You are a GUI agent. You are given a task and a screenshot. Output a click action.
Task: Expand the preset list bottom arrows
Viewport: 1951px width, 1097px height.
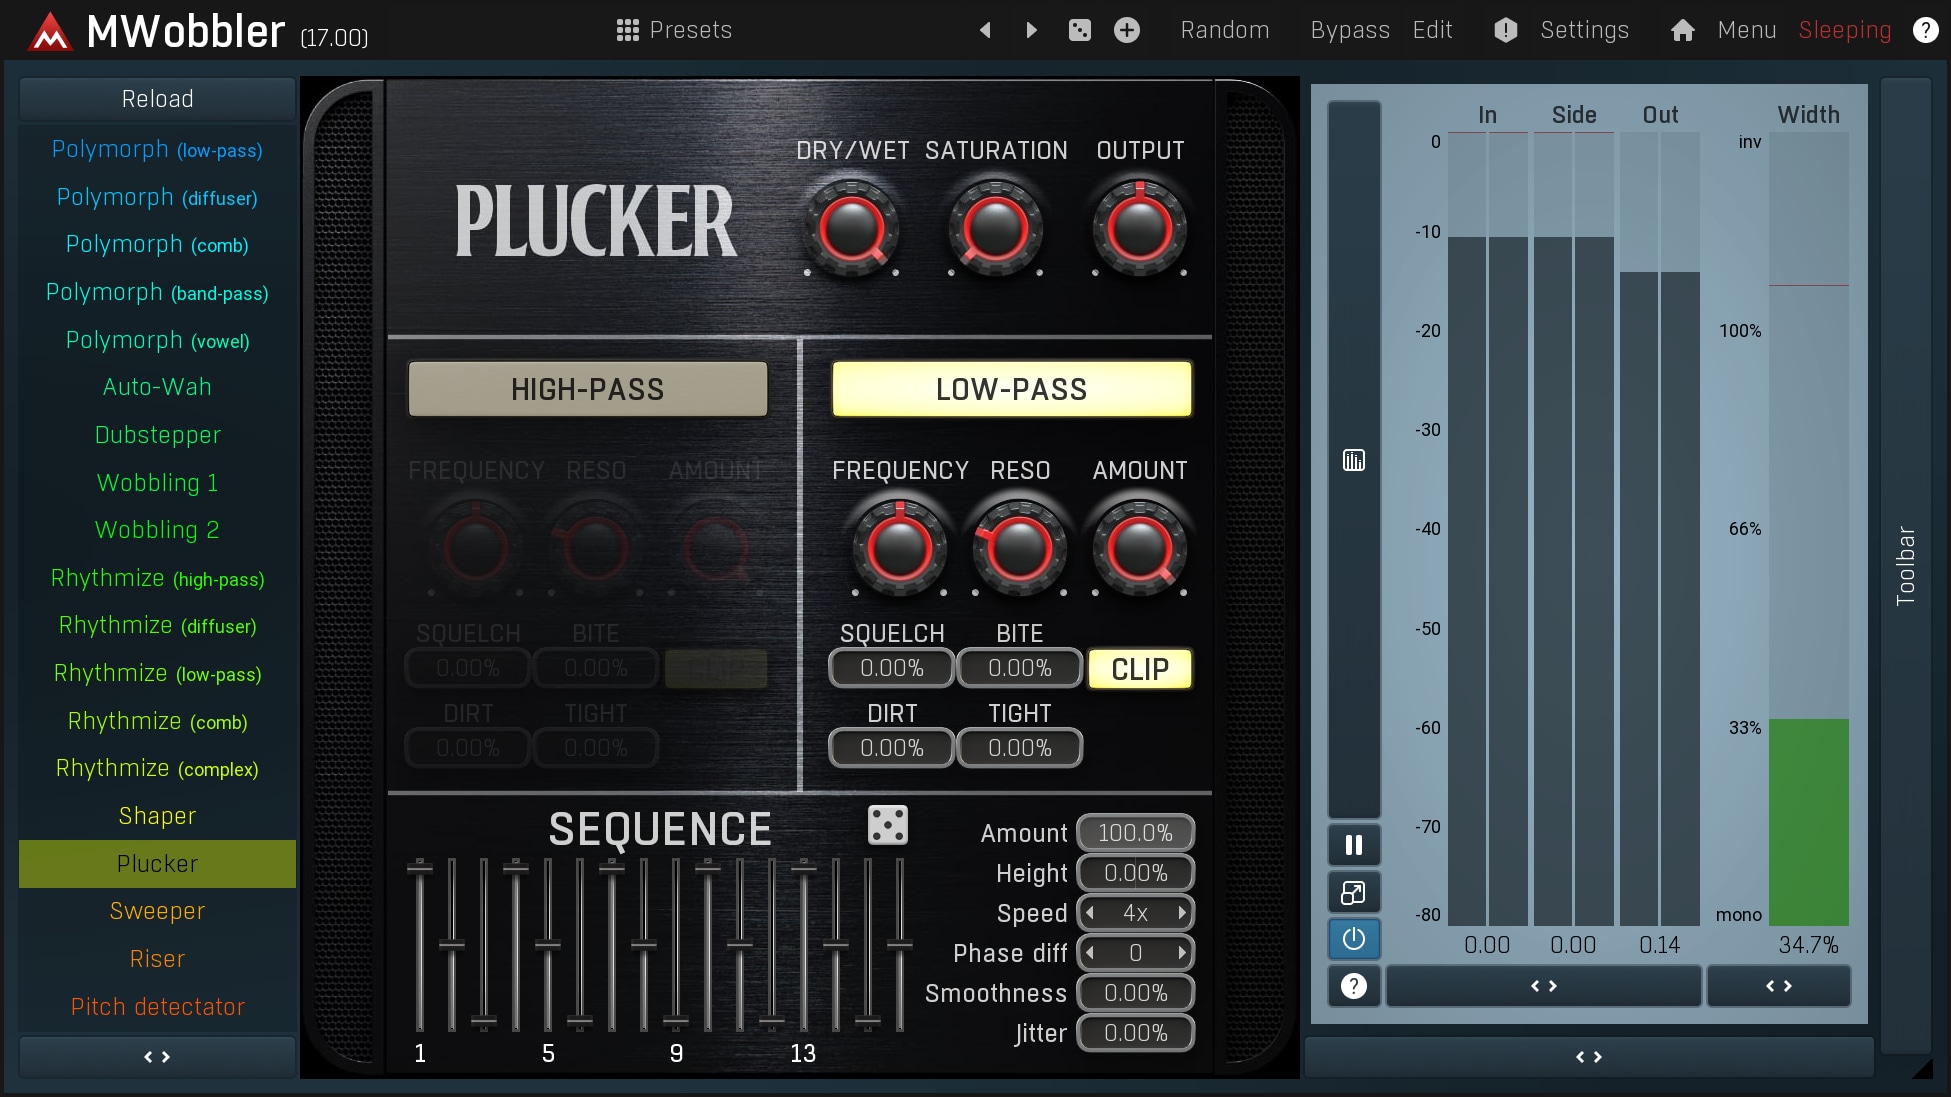pos(157,1057)
